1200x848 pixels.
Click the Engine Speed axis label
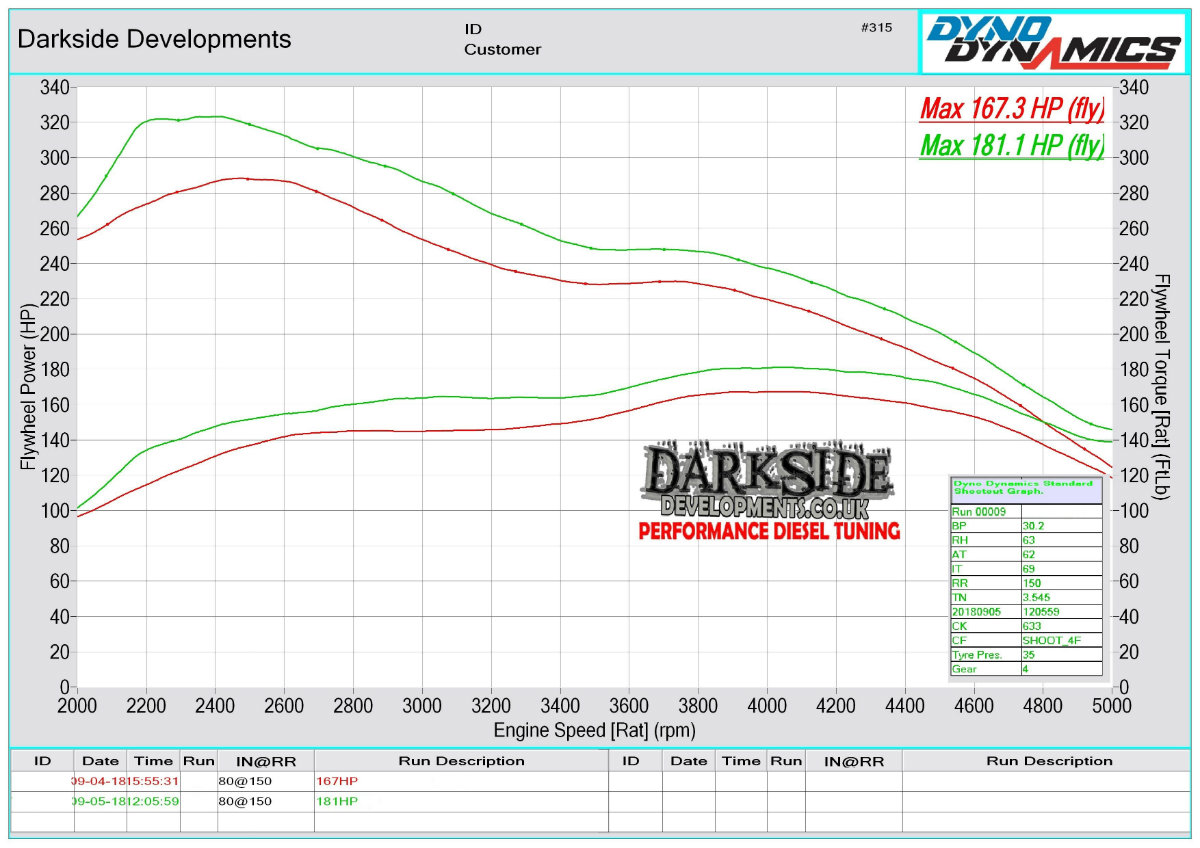pos(594,730)
